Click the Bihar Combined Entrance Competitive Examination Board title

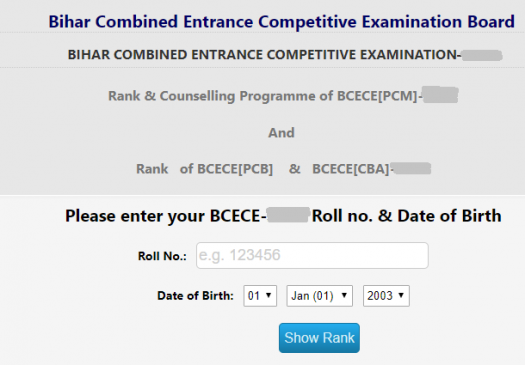tap(282, 22)
